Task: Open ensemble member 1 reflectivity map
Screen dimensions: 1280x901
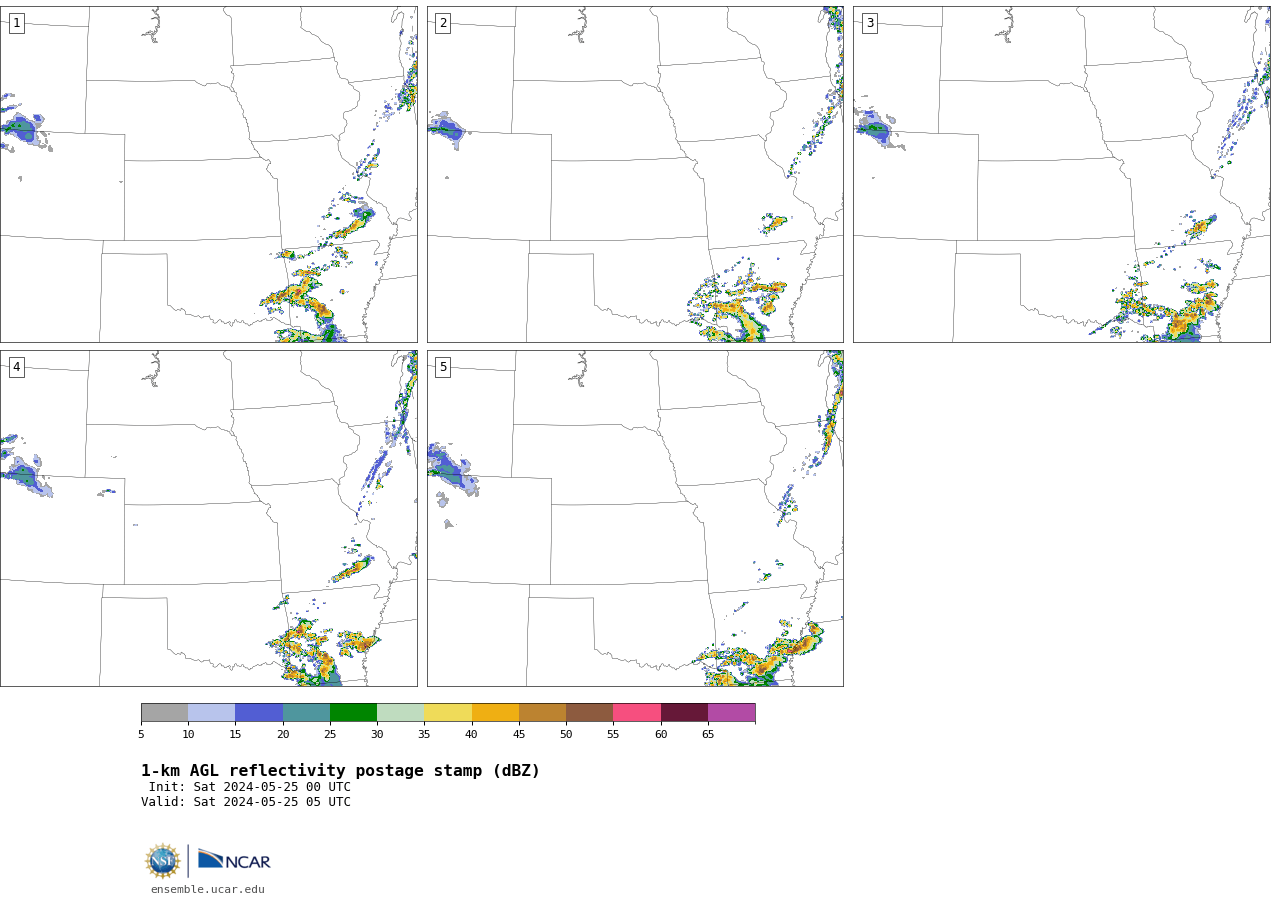Action: [209, 174]
